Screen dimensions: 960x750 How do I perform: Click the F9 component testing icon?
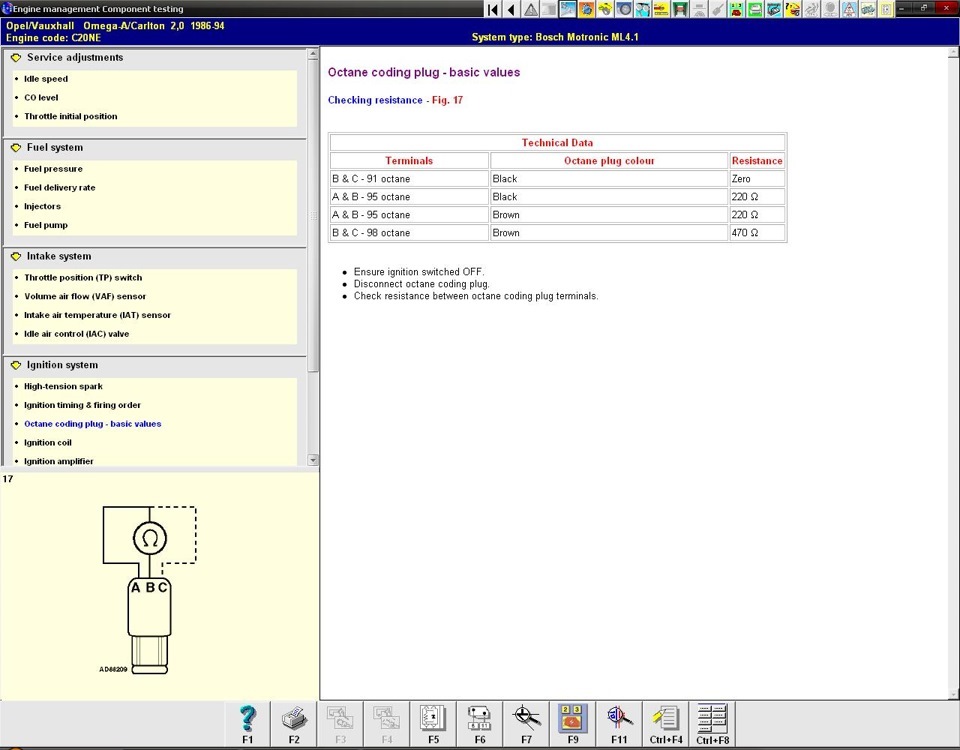pyautogui.click(x=573, y=724)
